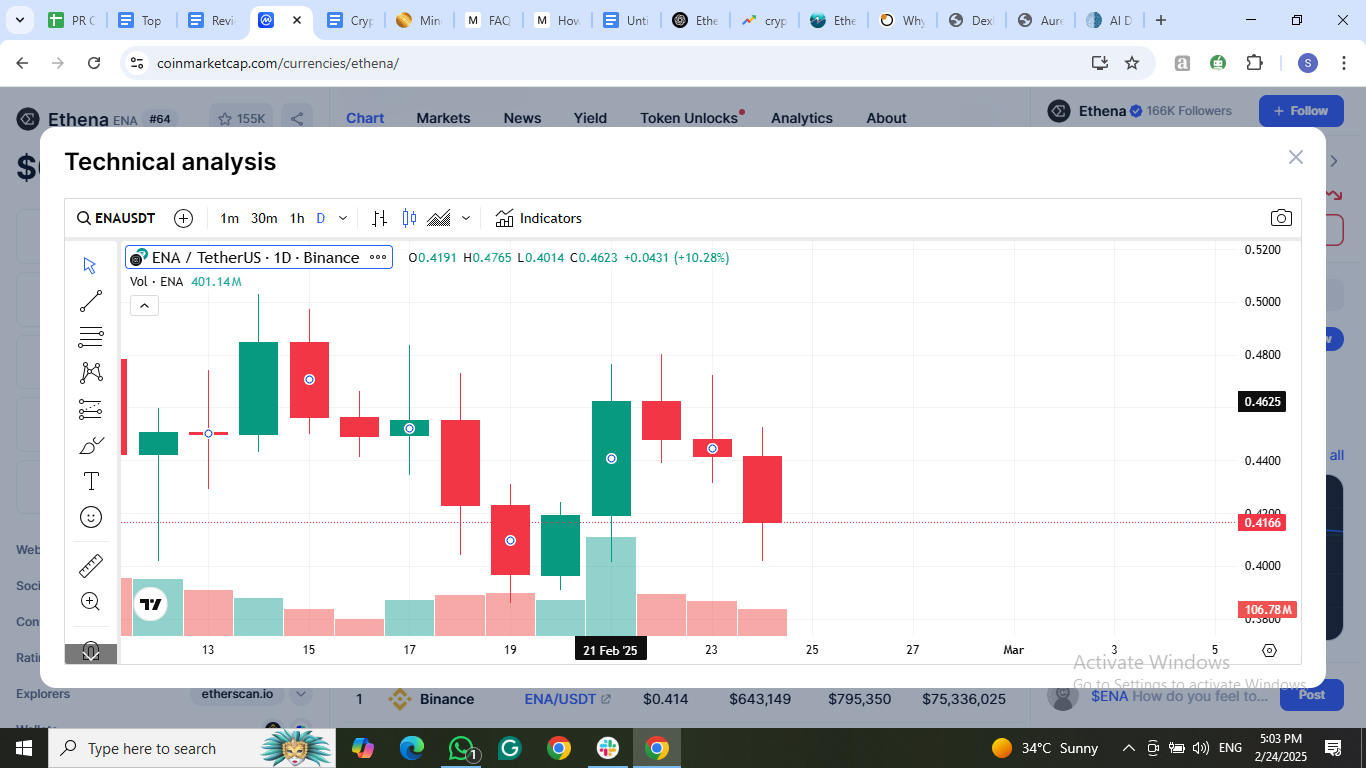Open the Analytics tab on the page

click(802, 118)
